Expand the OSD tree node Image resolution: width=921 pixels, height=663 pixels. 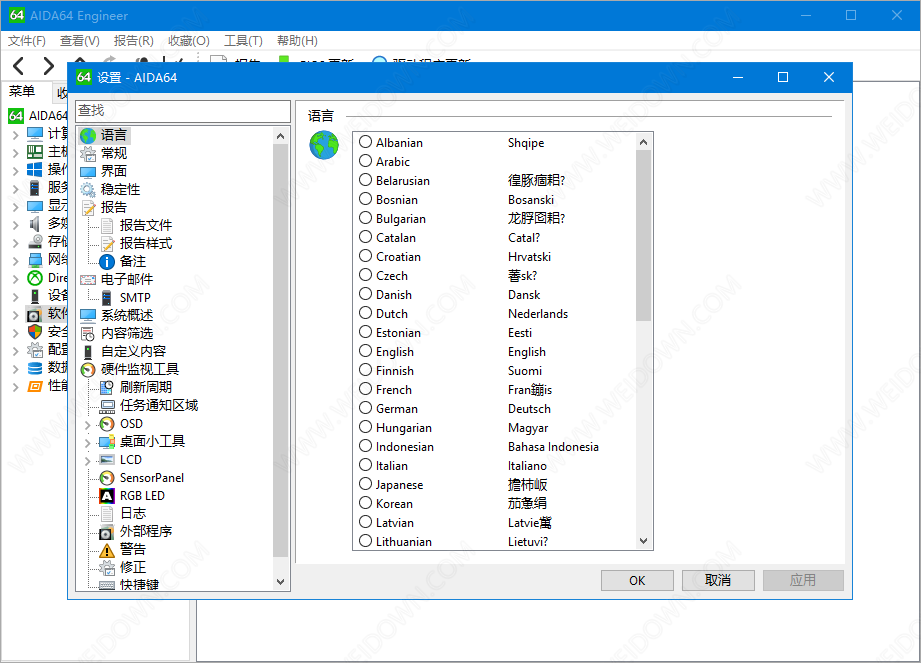pos(88,425)
